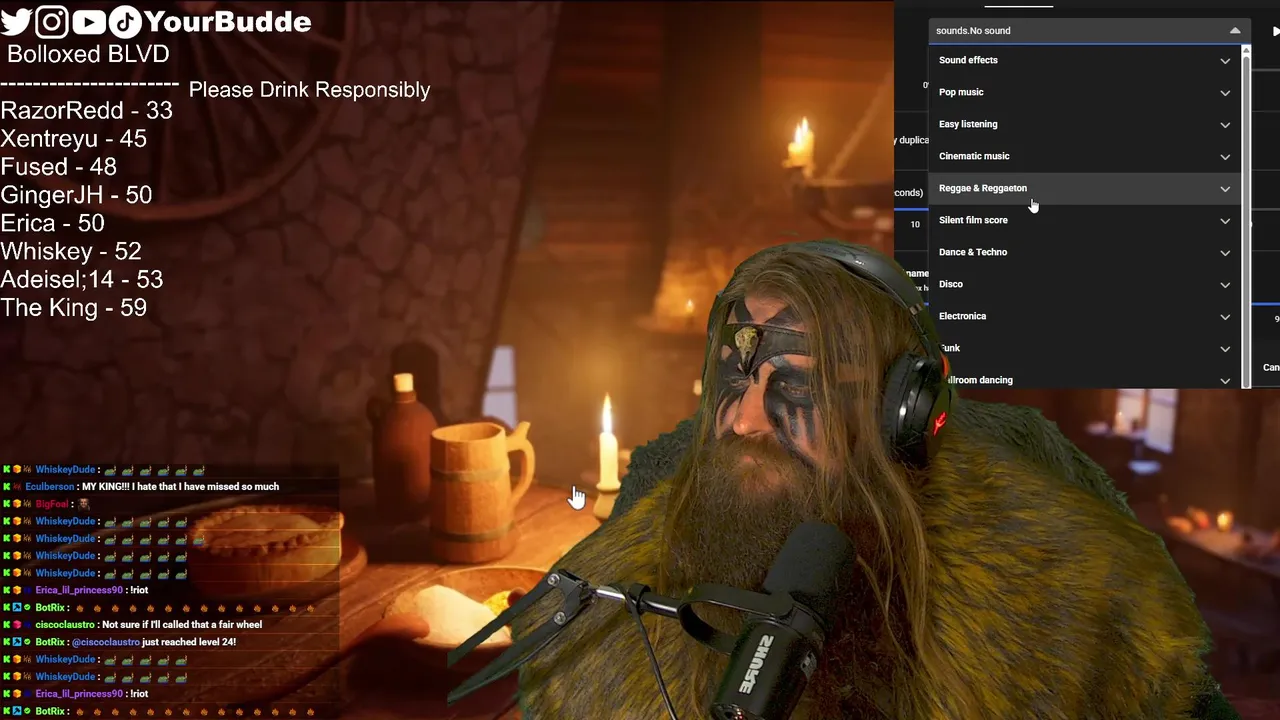Click 'Not sure if I'll called that a fair wheel'
The width and height of the screenshot is (1280, 720).
(182, 625)
